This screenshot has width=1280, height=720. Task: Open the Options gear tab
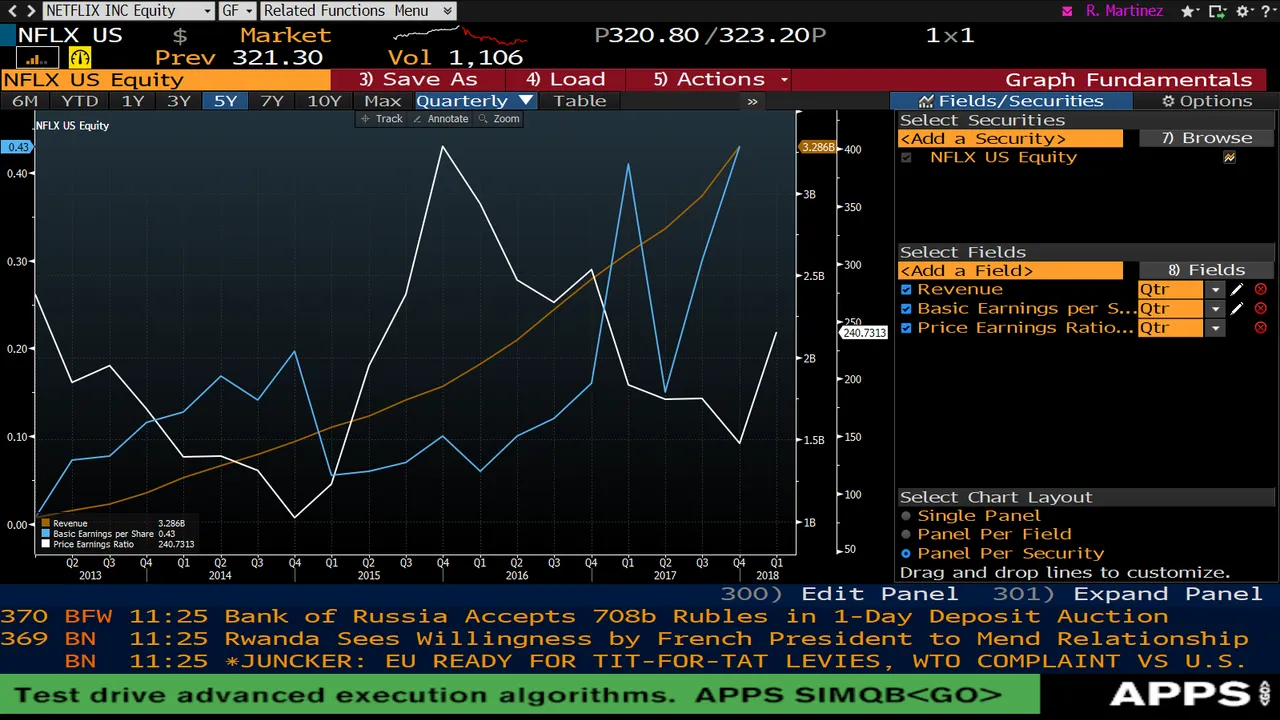pos(1207,101)
